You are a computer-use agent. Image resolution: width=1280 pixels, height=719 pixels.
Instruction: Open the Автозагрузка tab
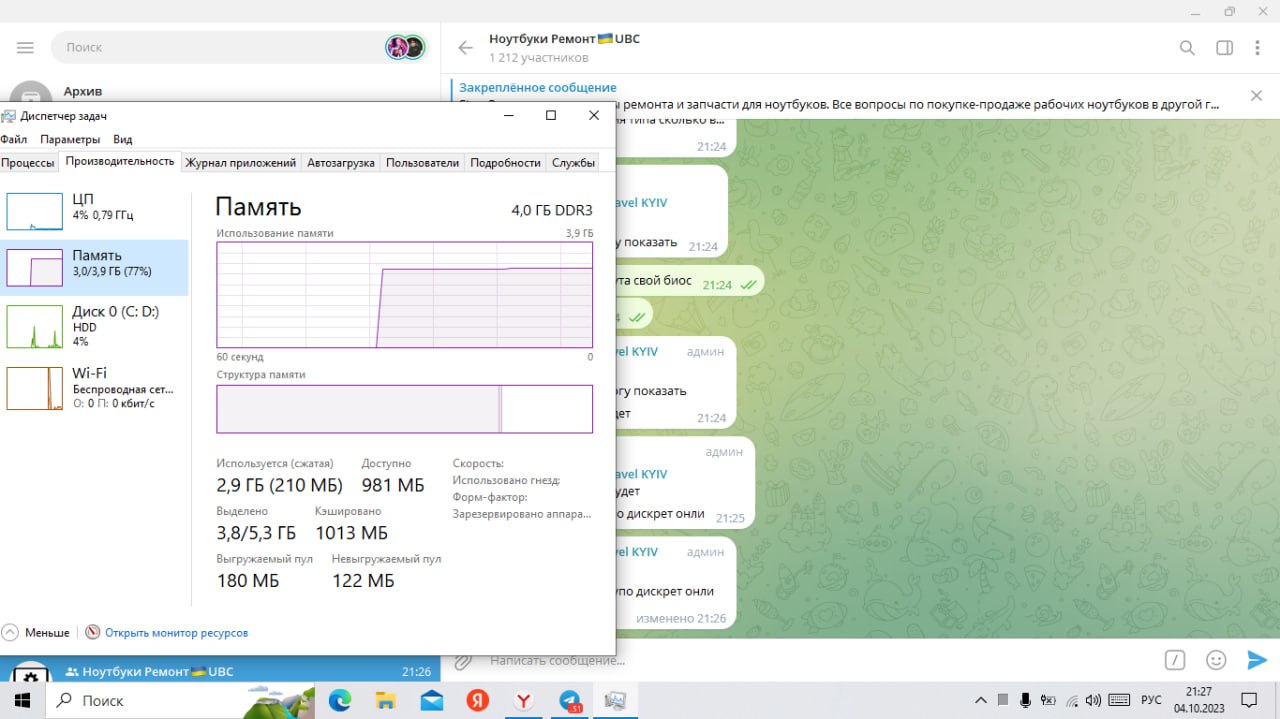tap(341, 163)
